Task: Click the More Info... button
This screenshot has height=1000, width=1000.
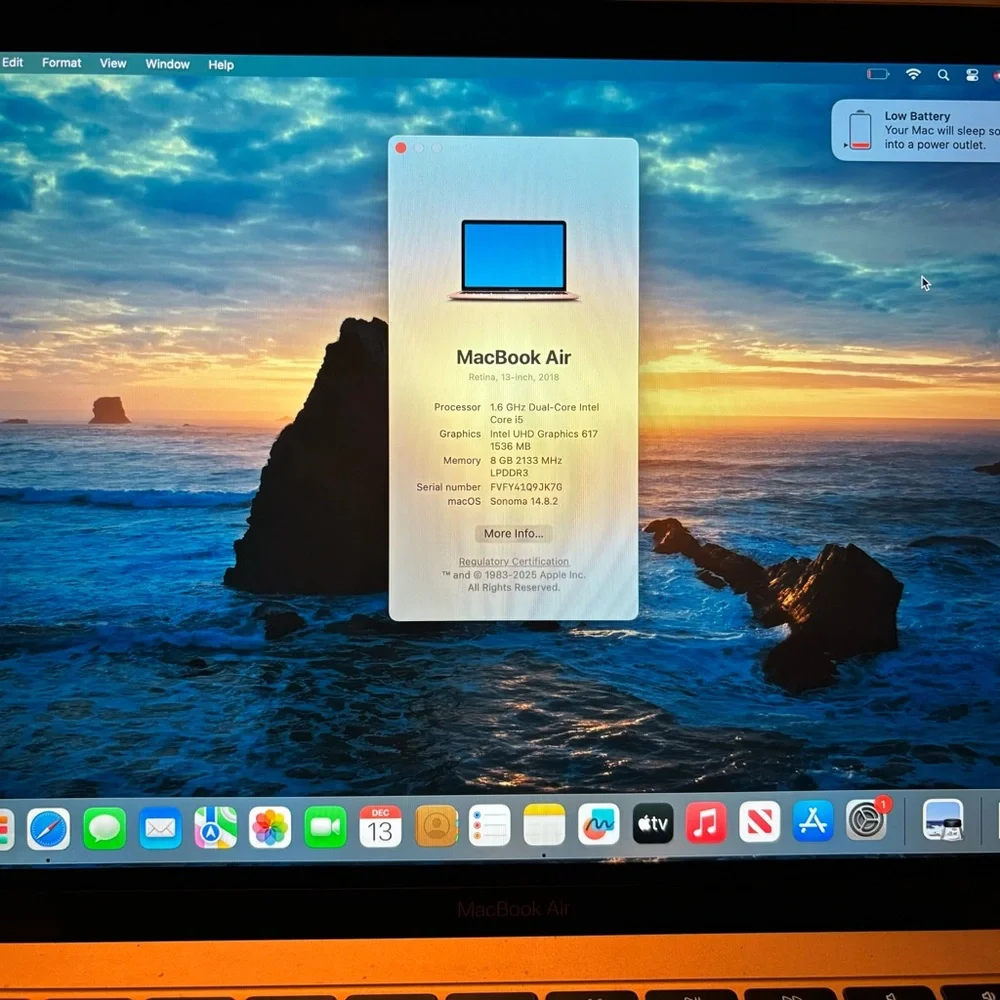Action: (x=513, y=533)
